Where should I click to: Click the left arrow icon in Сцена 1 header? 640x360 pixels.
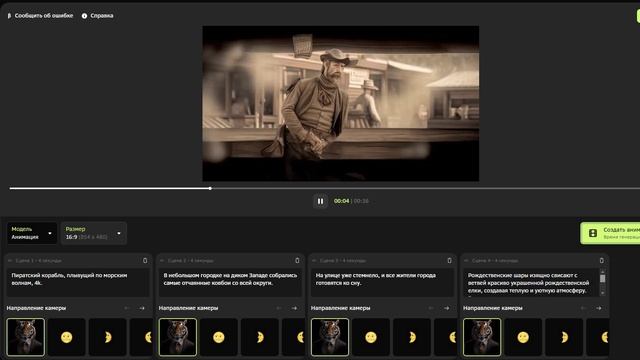[x=10, y=260]
